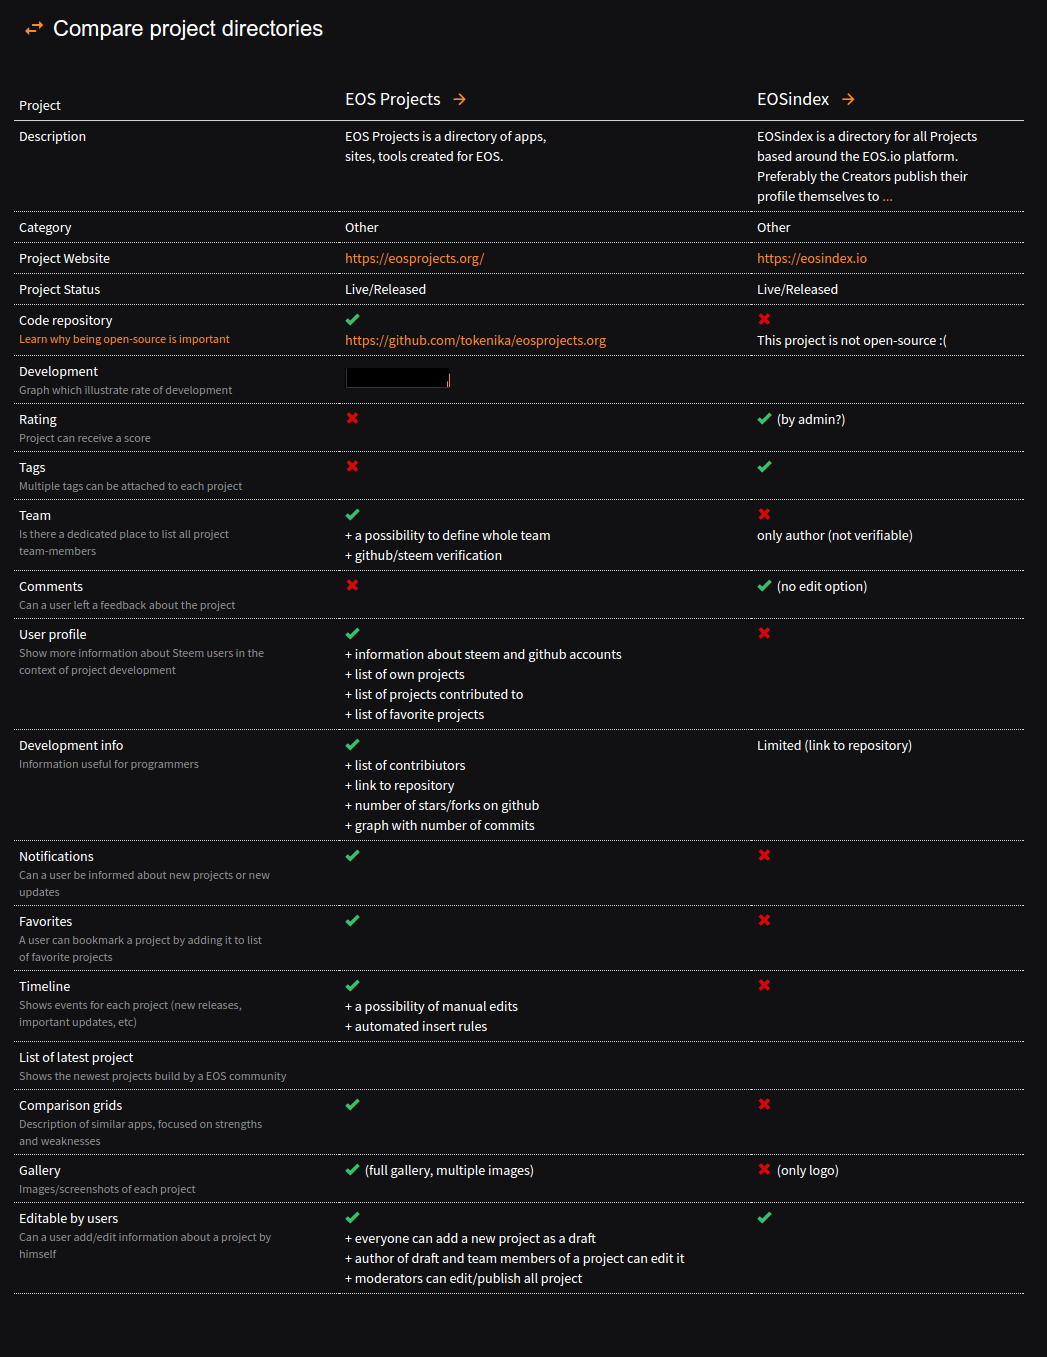Click green checkmark in Code repository row
The height and width of the screenshot is (1357, 1047).
coord(352,320)
